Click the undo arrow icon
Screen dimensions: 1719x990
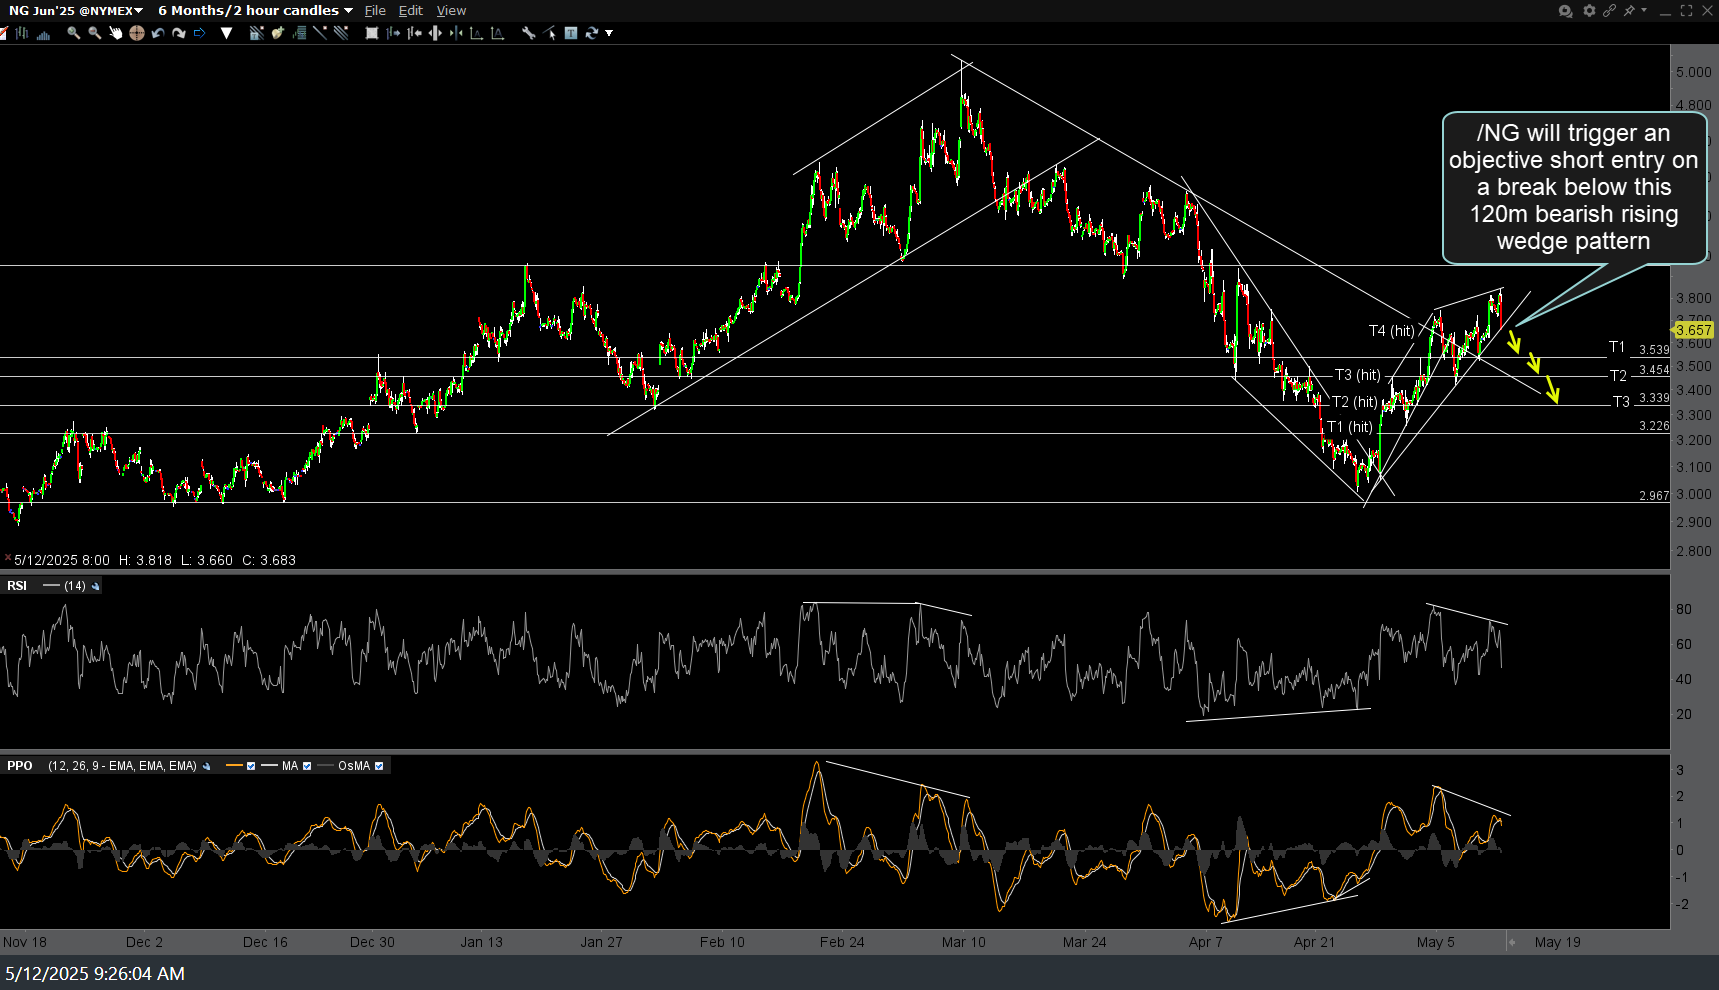click(158, 33)
